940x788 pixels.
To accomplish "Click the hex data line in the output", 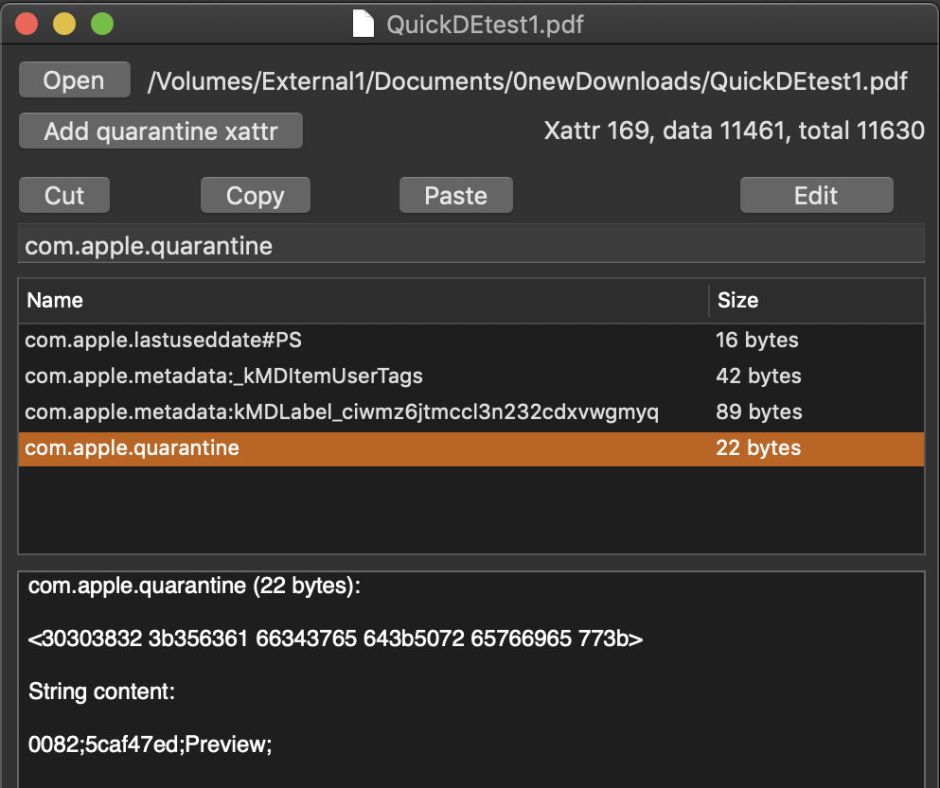I will pos(336,639).
